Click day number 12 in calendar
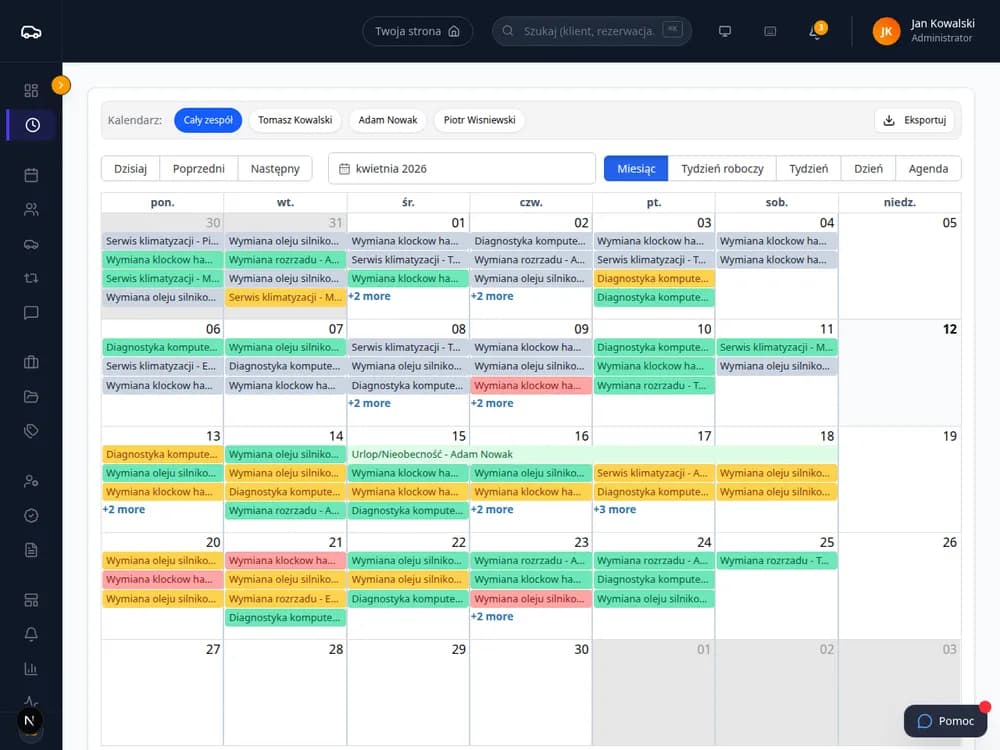This screenshot has width=1000, height=750. pos(950,329)
